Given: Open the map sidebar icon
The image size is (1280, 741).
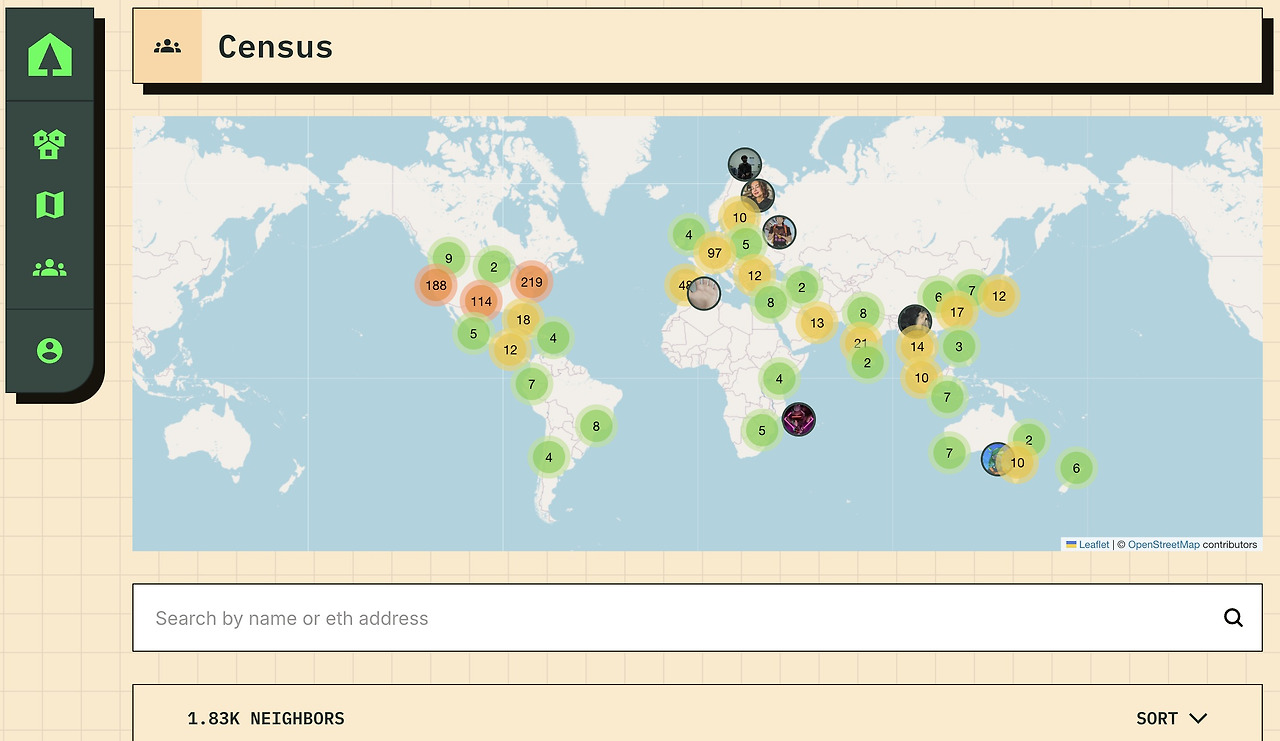Looking at the screenshot, I should pyautogui.click(x=49, y=205).
